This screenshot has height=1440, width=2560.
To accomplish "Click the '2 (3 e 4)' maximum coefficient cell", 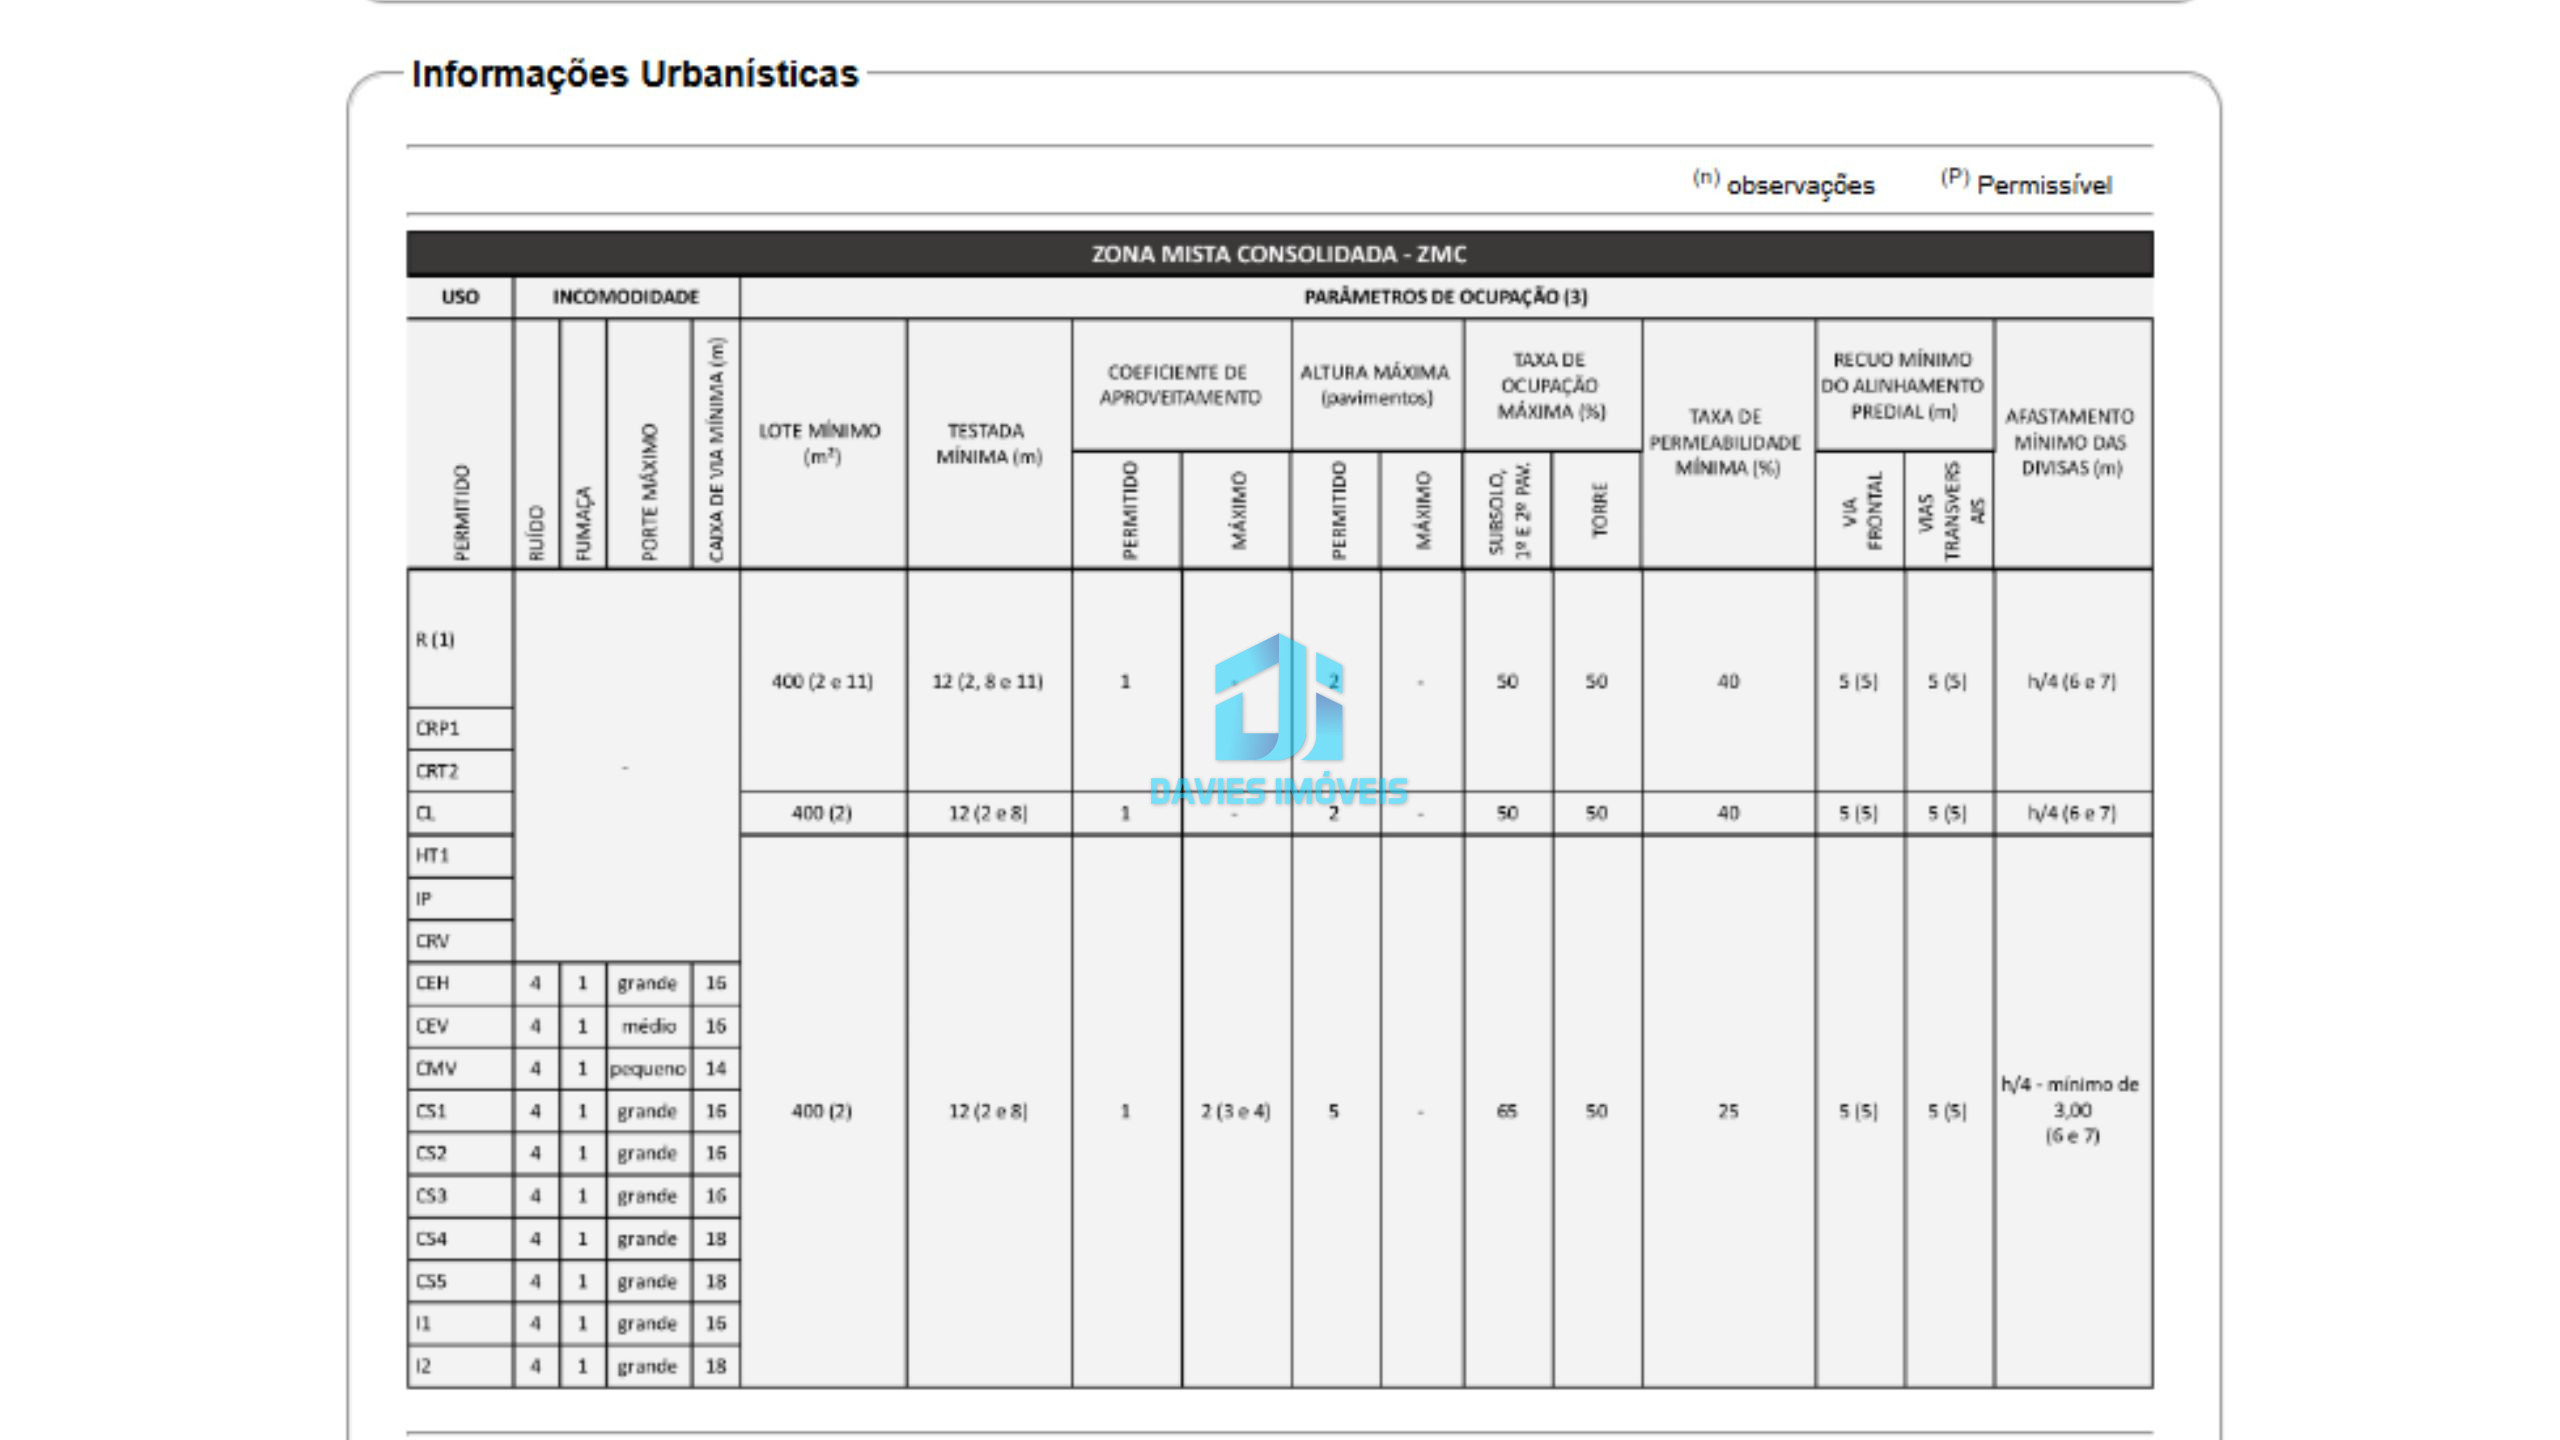I will (1236, 1112).
